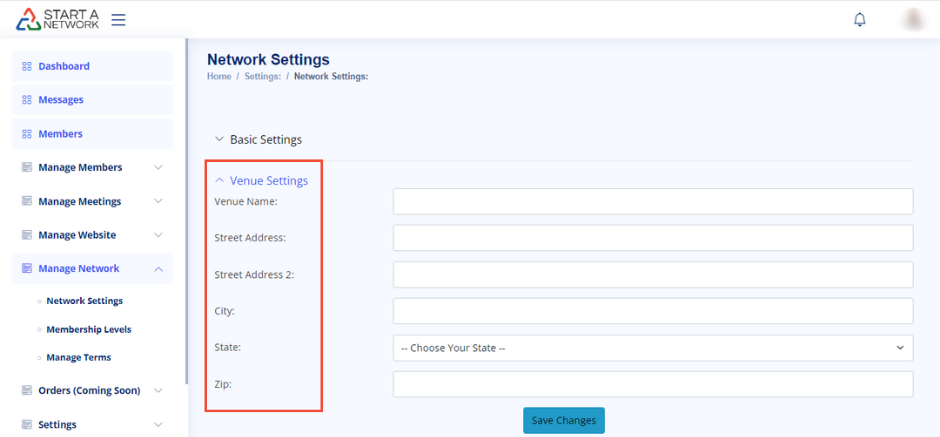940x437 pixels.
Task: Toggle the hamburger sidebar menu icon
Action: click(118, 19)
